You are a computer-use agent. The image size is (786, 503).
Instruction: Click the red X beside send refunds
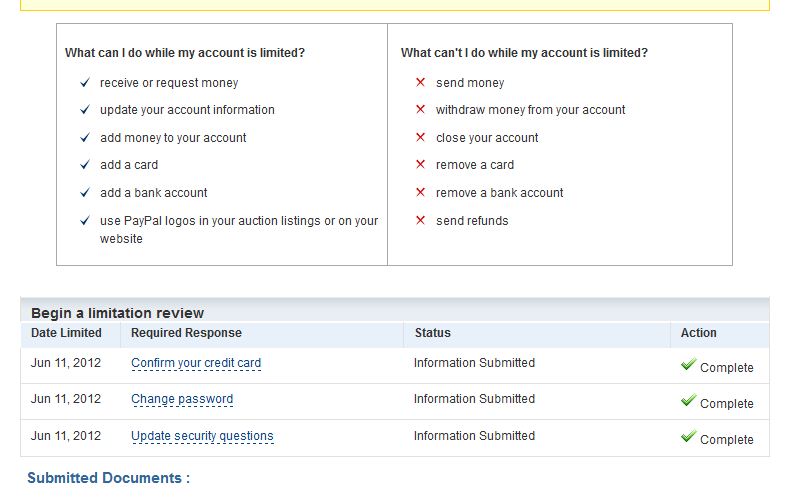coord(421,220)
